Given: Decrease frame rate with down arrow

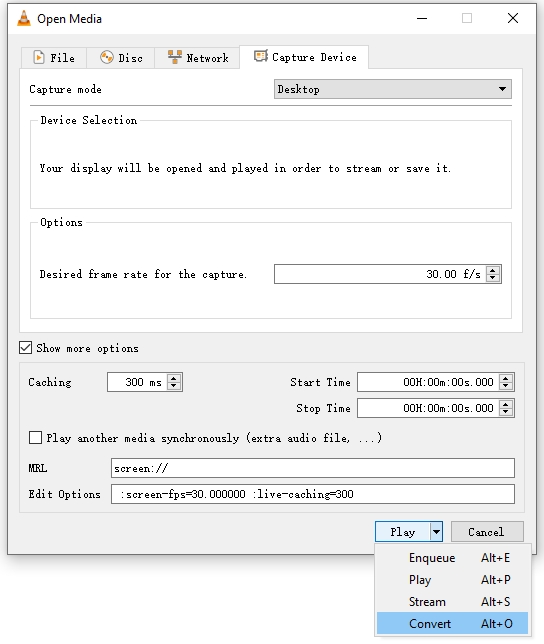Looking at the screenshot, I should coord(493,278).
